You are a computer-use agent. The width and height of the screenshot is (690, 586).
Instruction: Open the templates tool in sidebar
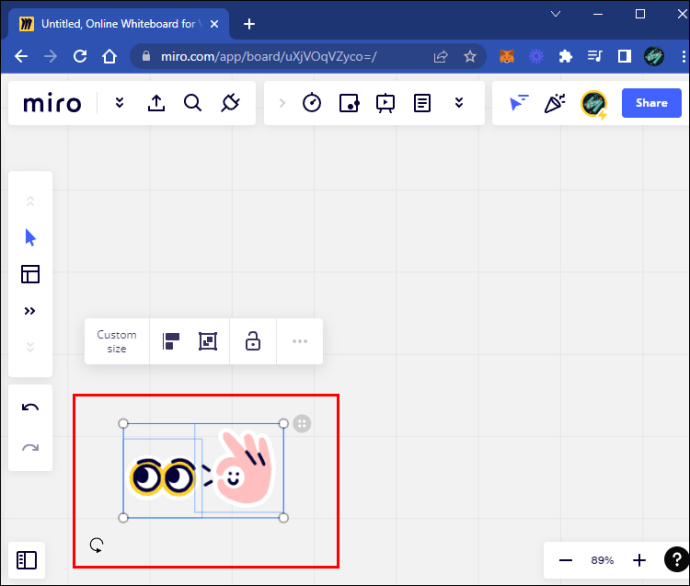(x=30, y=274)
